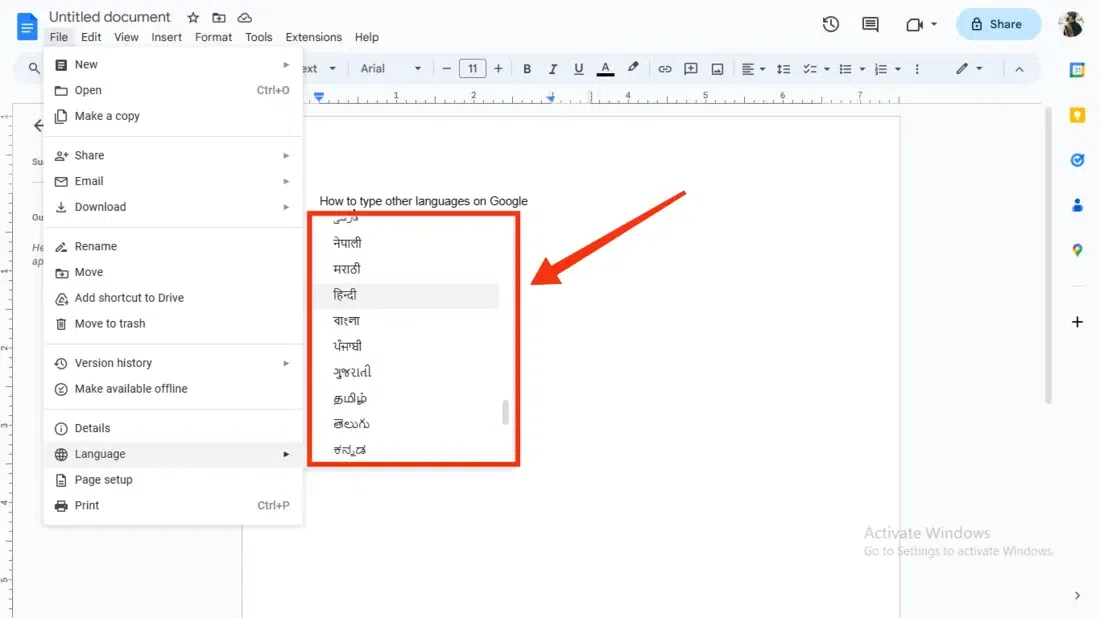Toggle Underline formatting
The height and width of the screenshot is (618, 1100).
pyautogui.click(x=578, y=69)
